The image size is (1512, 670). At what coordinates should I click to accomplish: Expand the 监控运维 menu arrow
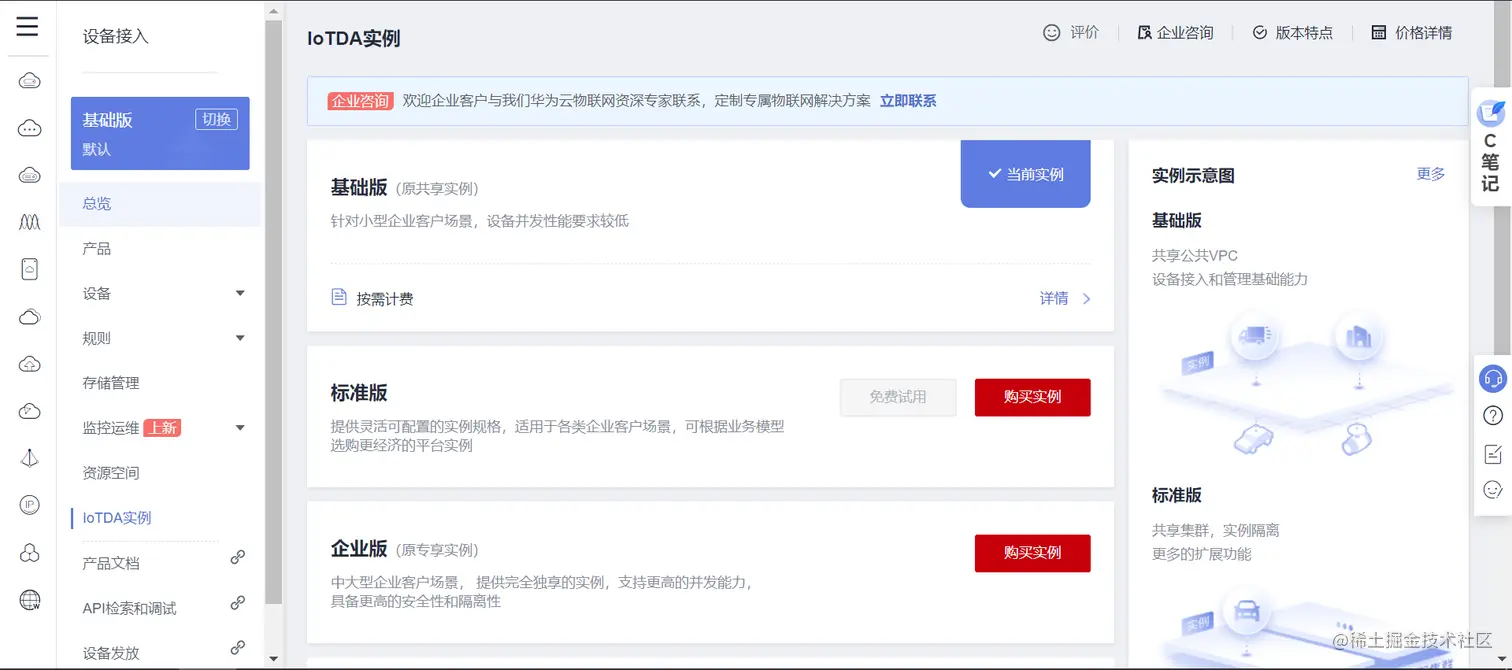click(240, 428)
